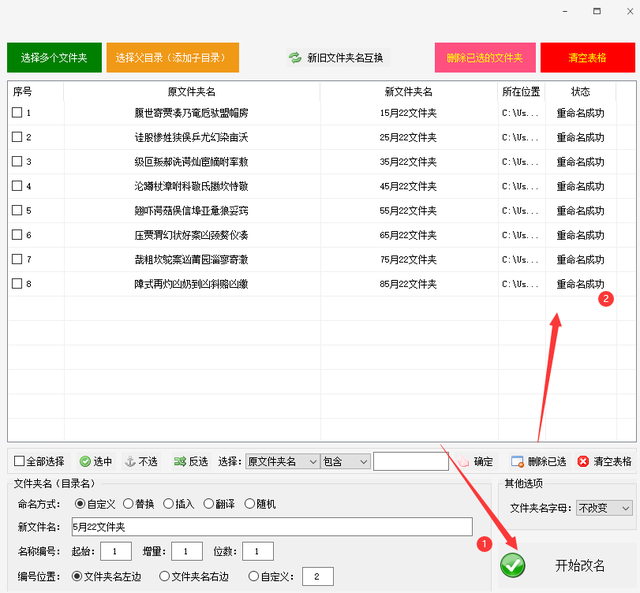Click the 65月22文件夹 cell

(408, 235)
